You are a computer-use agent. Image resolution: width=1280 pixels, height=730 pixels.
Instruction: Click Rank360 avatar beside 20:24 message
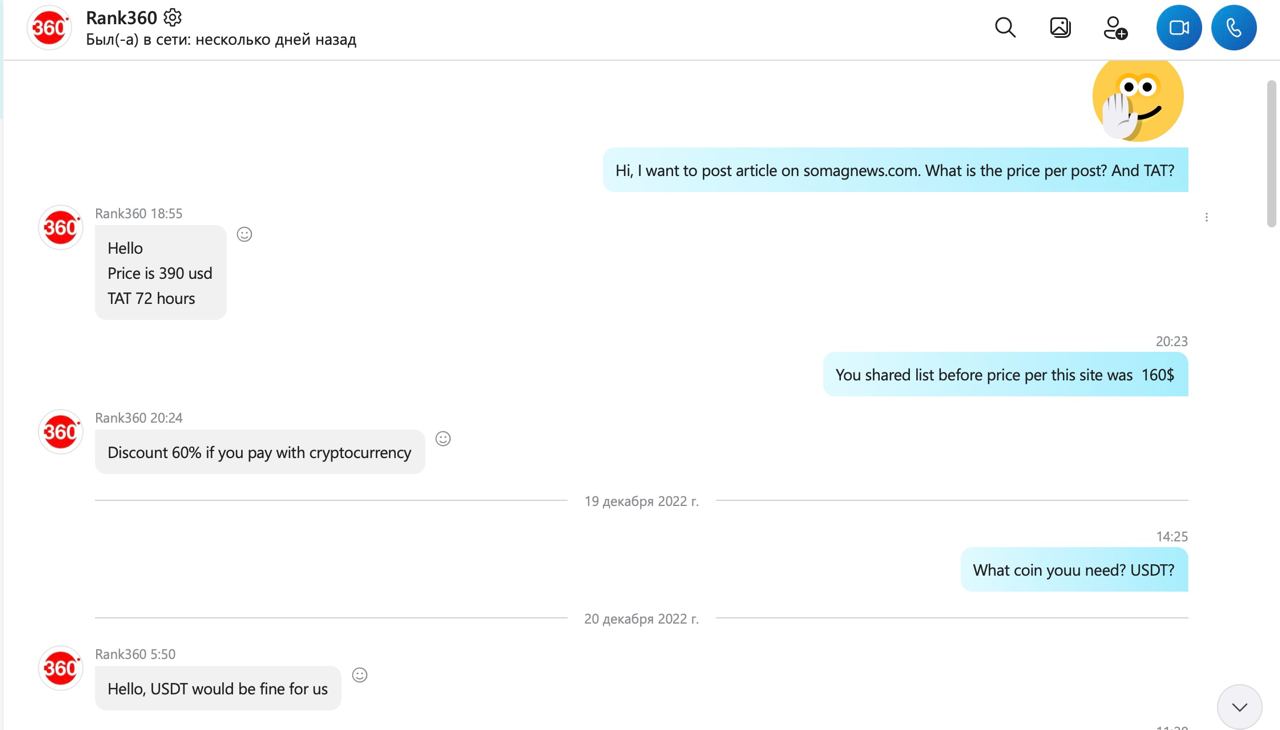pyautogui.click(x=60, y=431)
